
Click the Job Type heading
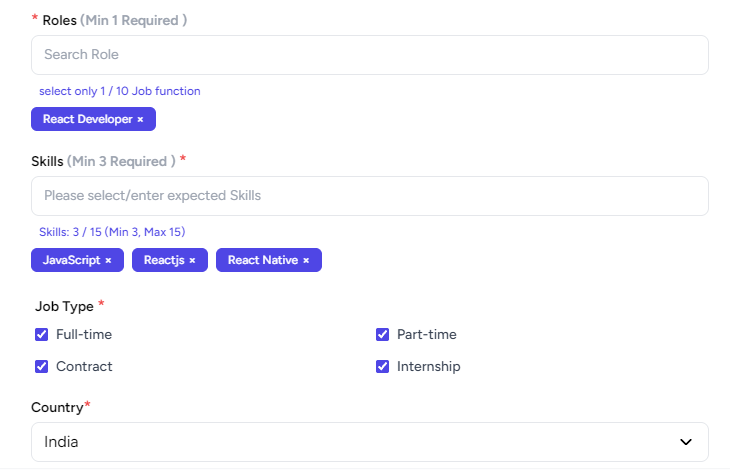(x=64, y=306)
